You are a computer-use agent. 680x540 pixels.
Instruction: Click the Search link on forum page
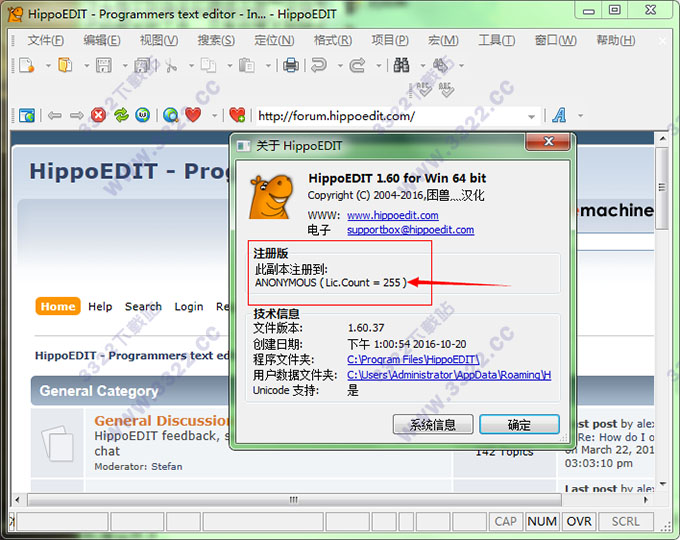[x=143, y=307]
